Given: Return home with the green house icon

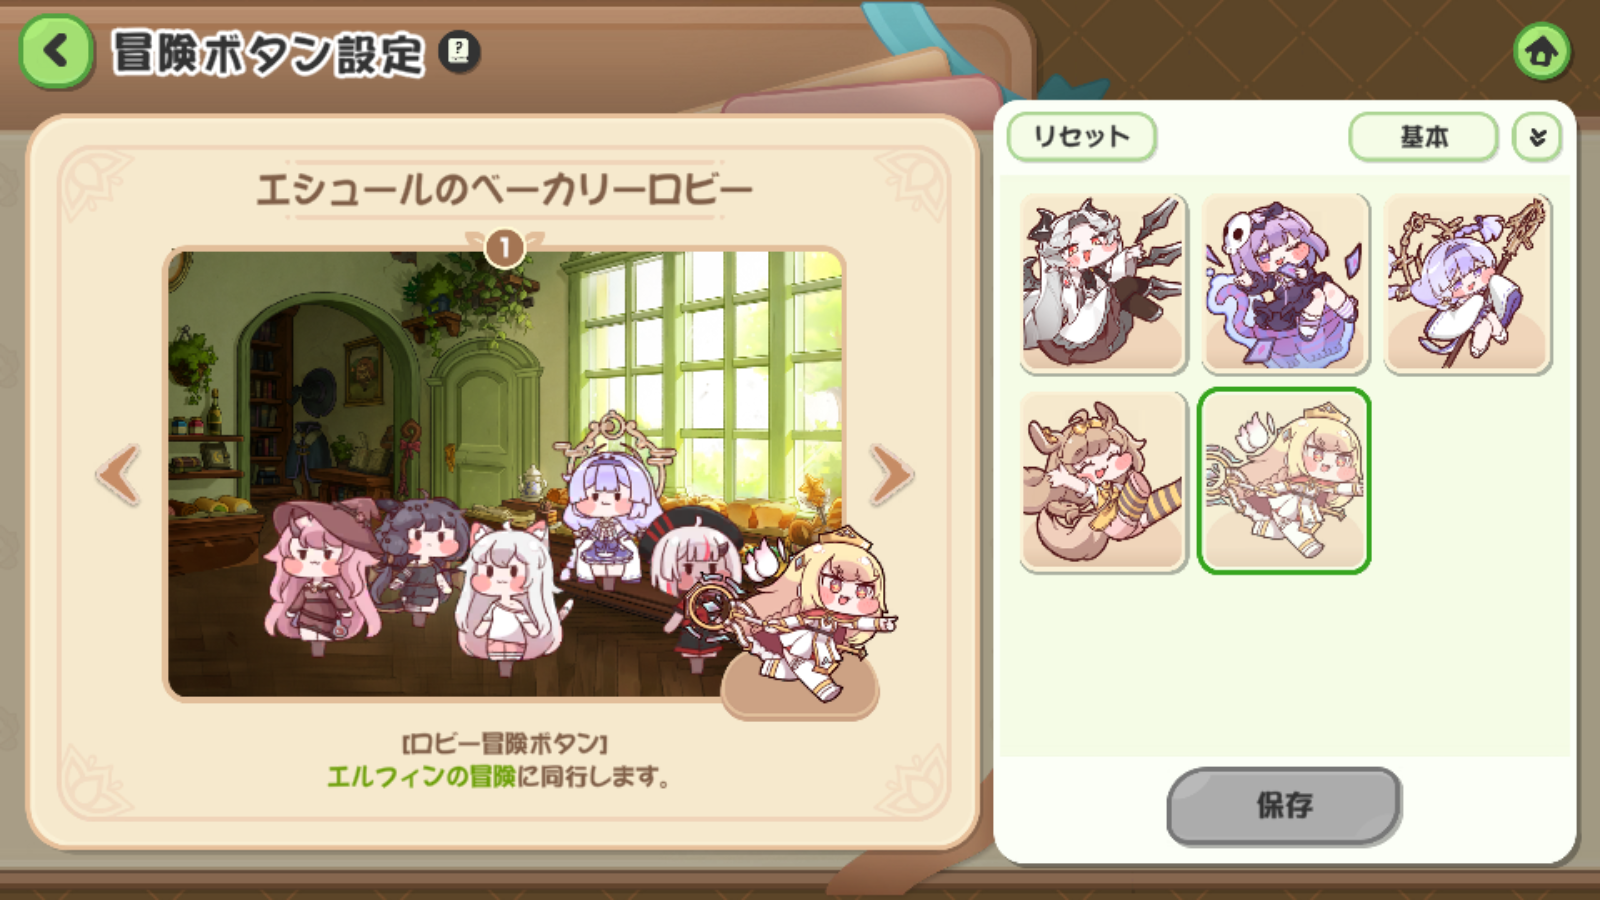Looking at the screenshot, I should 1541,51.
